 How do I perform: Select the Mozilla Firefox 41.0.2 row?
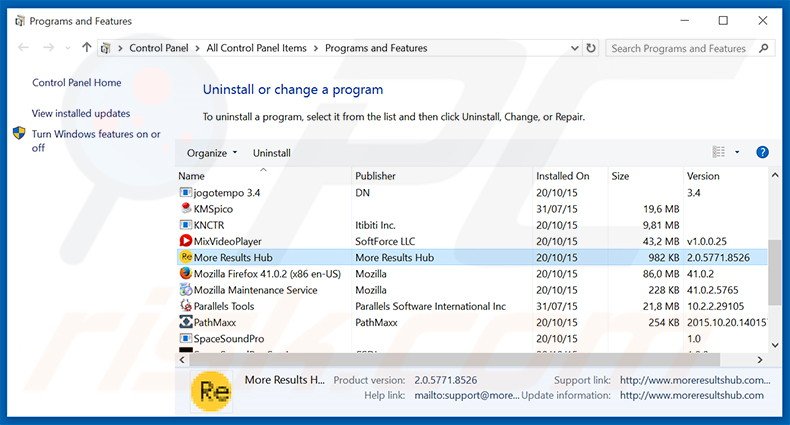click(472, 273)
